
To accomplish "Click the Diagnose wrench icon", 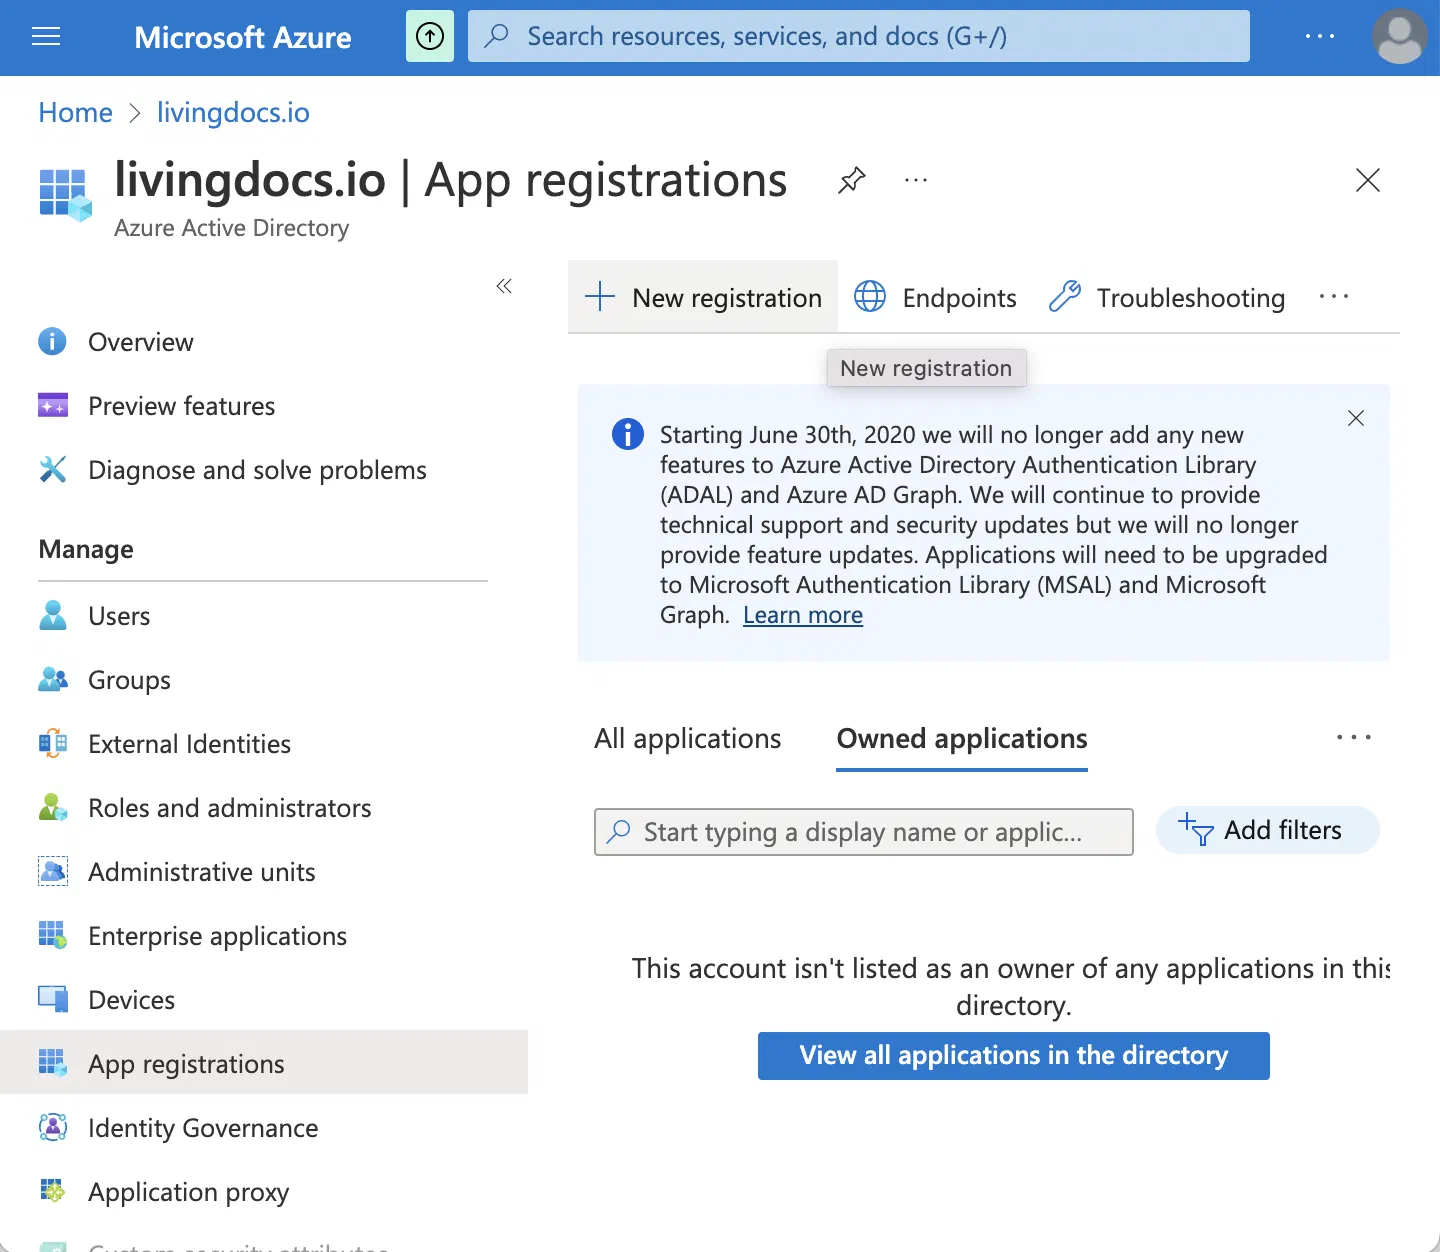I will (53, 469).
